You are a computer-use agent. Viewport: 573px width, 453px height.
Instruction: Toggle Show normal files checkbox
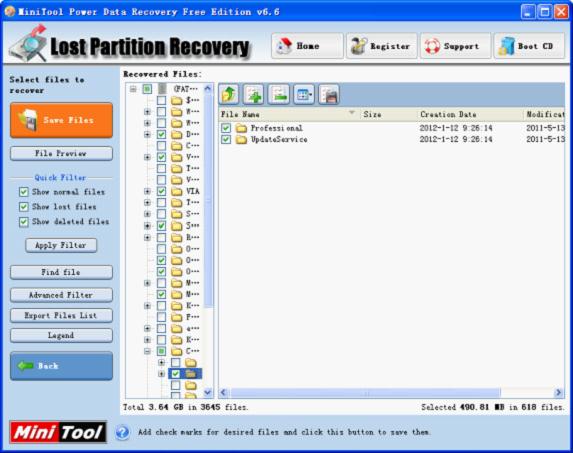[x=24, y=192]
